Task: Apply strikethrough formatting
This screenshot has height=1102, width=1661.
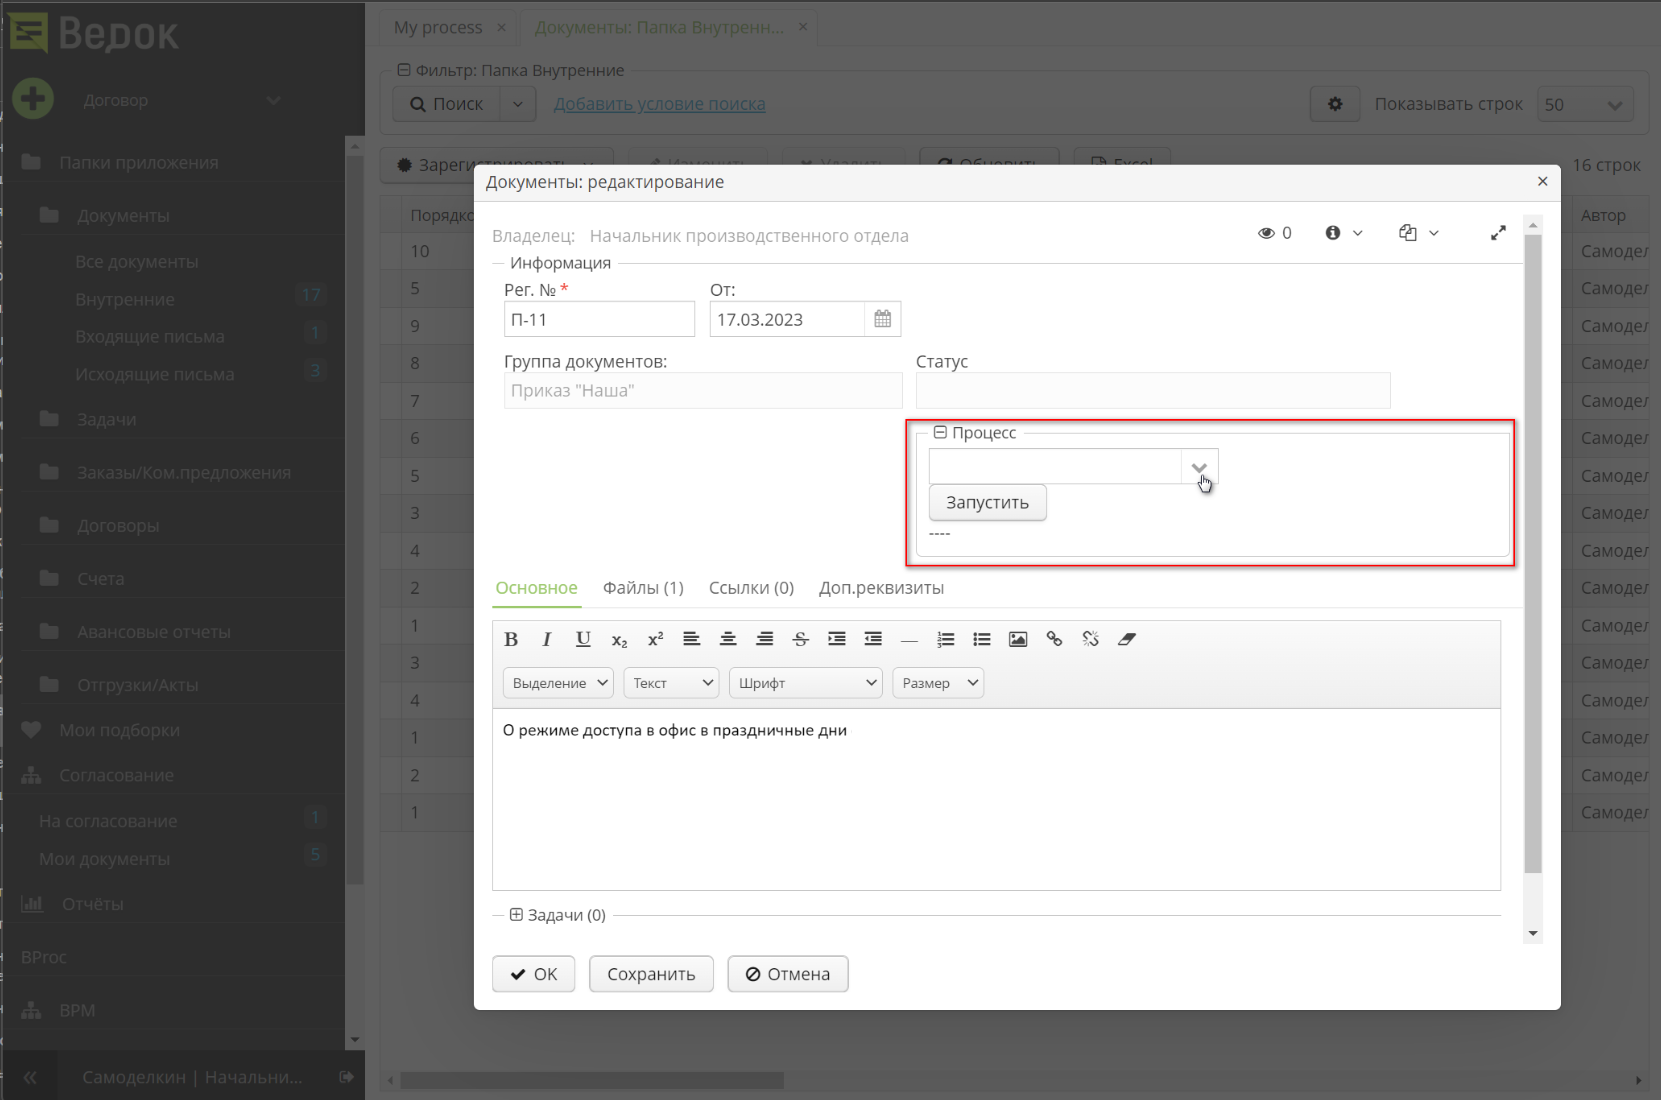Action: click(x=800, y=639)
